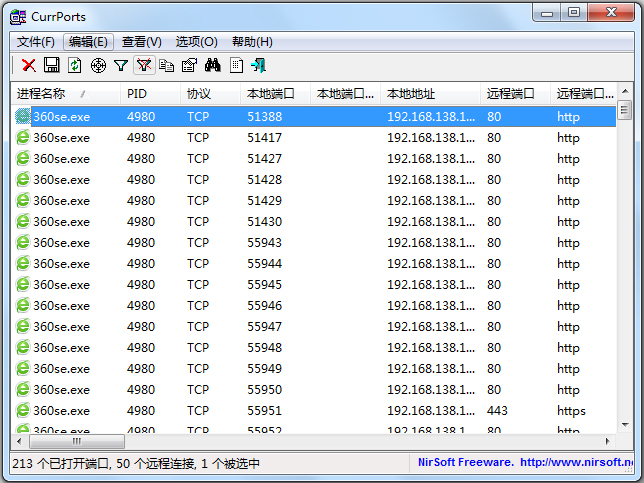644x483 pixels.
Task: Click the red X close connections icon
Action: tap(29, 65)
